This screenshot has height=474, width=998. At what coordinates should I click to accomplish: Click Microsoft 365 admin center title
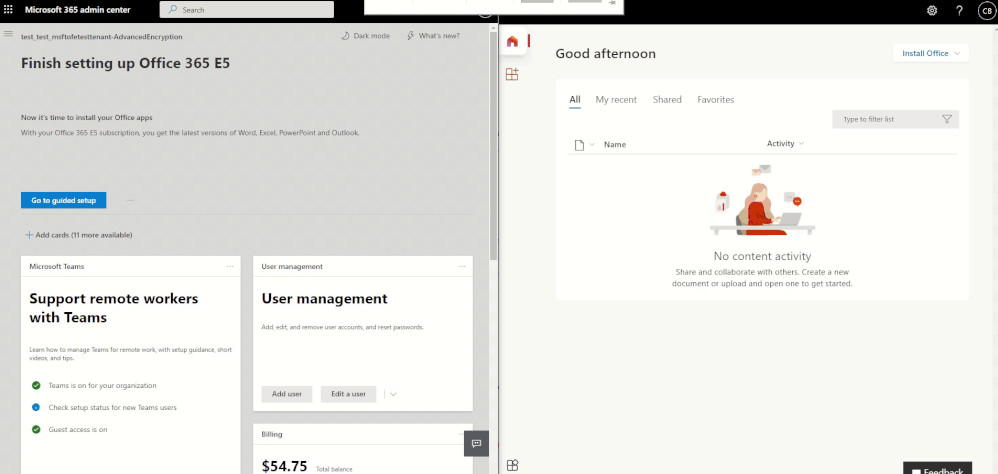point(78,10)
